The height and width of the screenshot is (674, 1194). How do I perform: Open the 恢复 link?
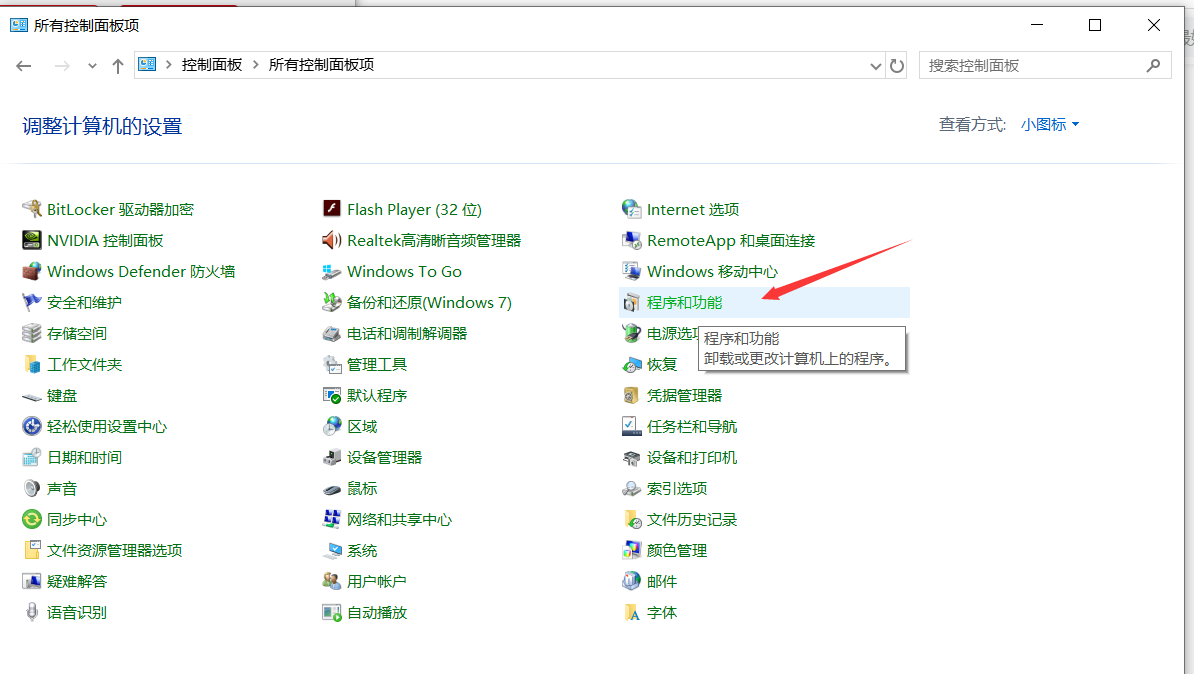(662, 365)
